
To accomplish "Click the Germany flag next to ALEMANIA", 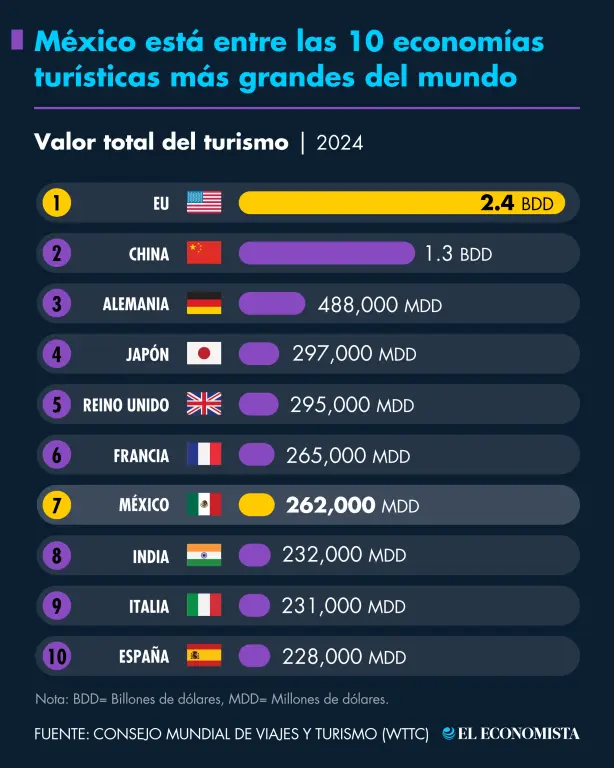I will (x=204, y=303).
